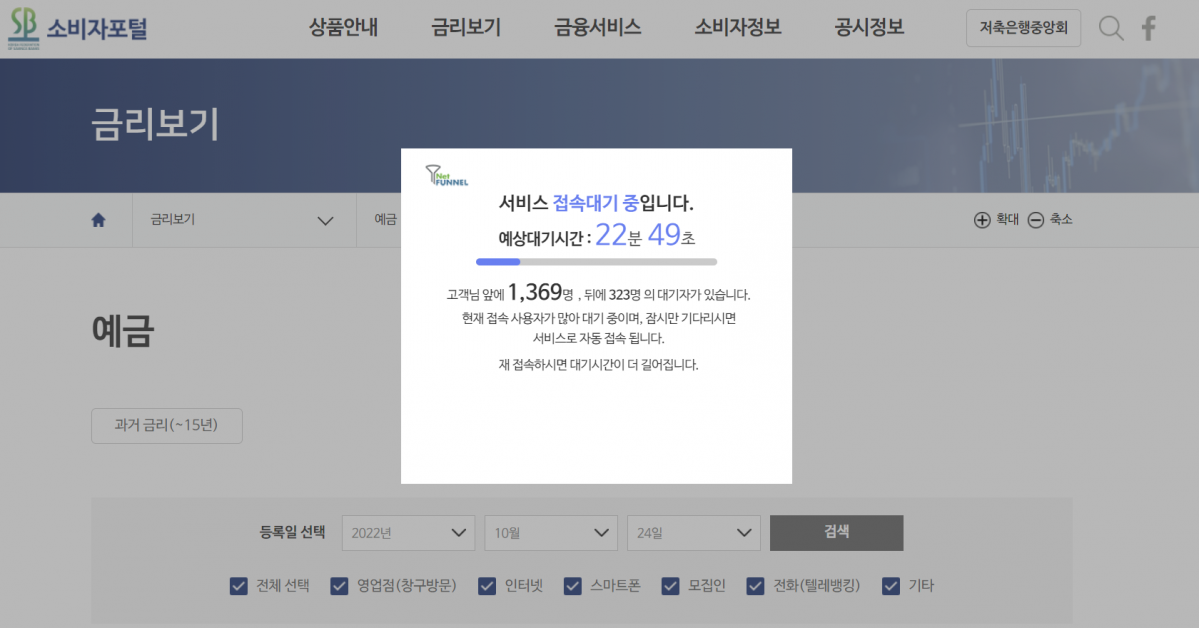Open the 2022년 year dropdown
Screen dimensions: 1199x628
[x=408, y=533]
